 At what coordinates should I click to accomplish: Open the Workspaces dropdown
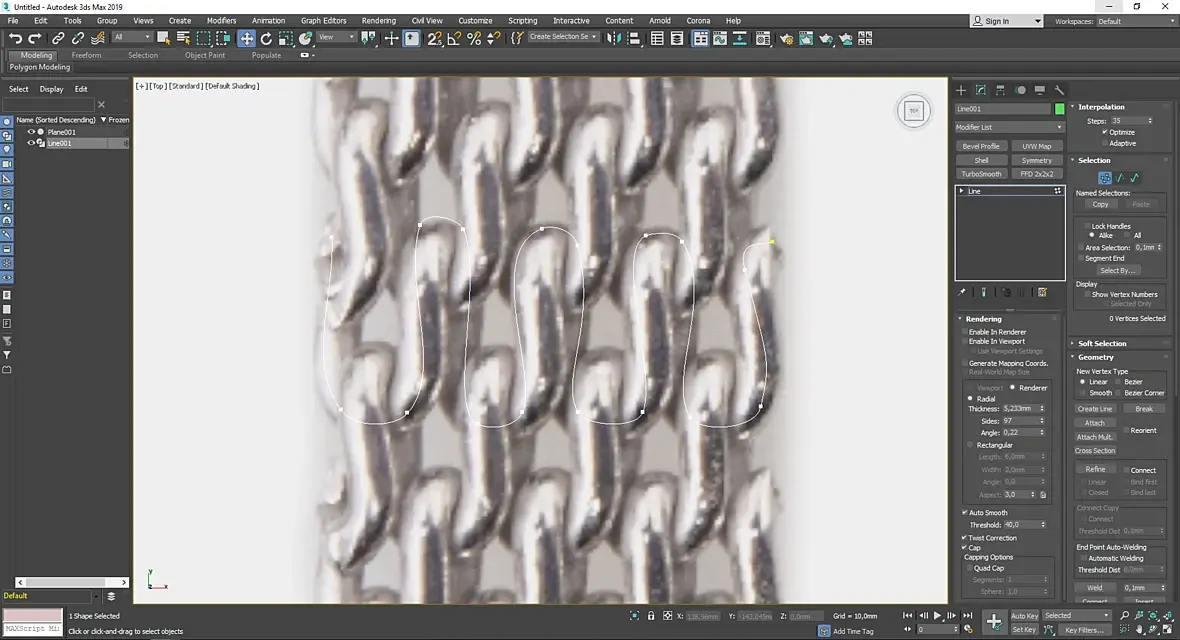point(1133,21)
